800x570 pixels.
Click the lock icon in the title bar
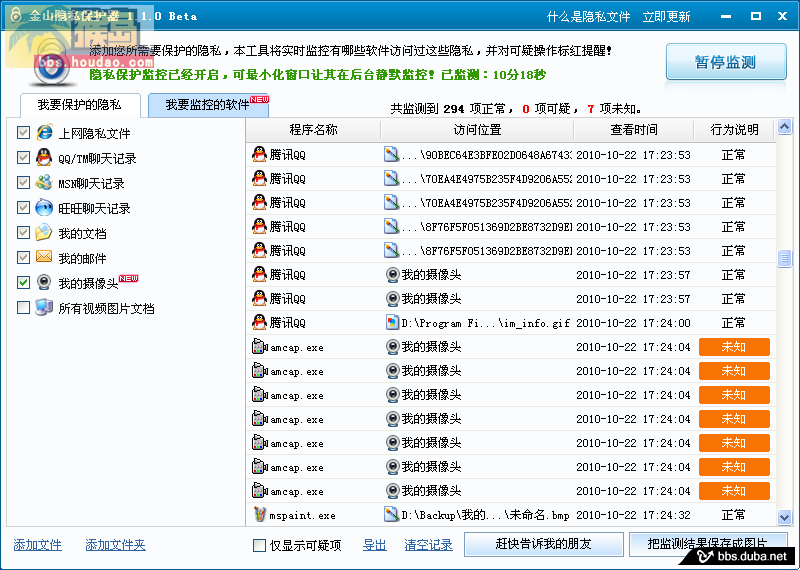pos(16,15)
